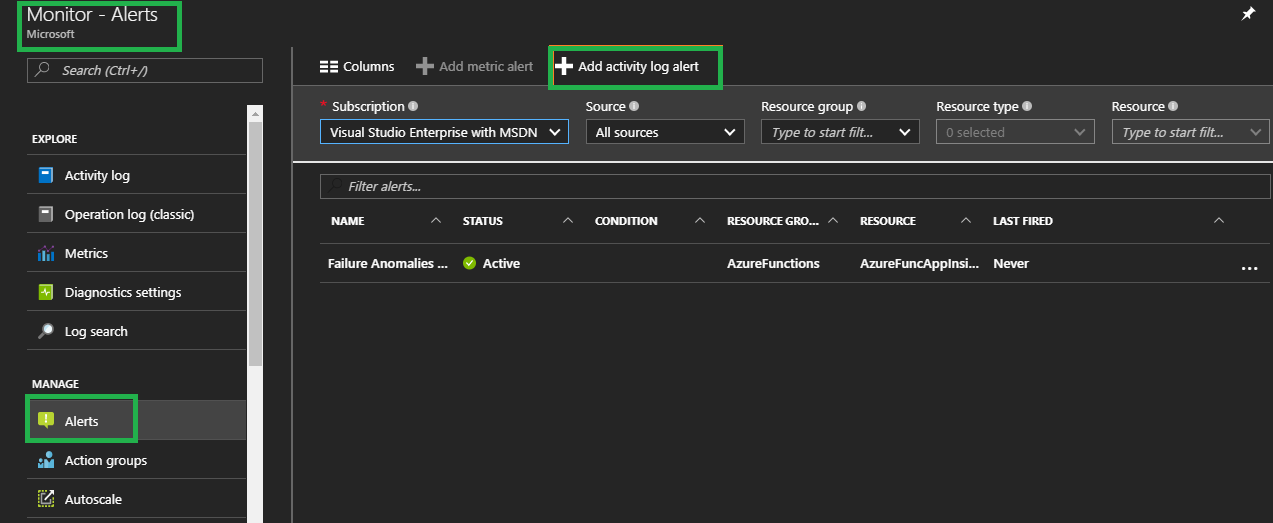Click the Columns button
This screenshot has height=523, width=1273.
click(357, 67)
